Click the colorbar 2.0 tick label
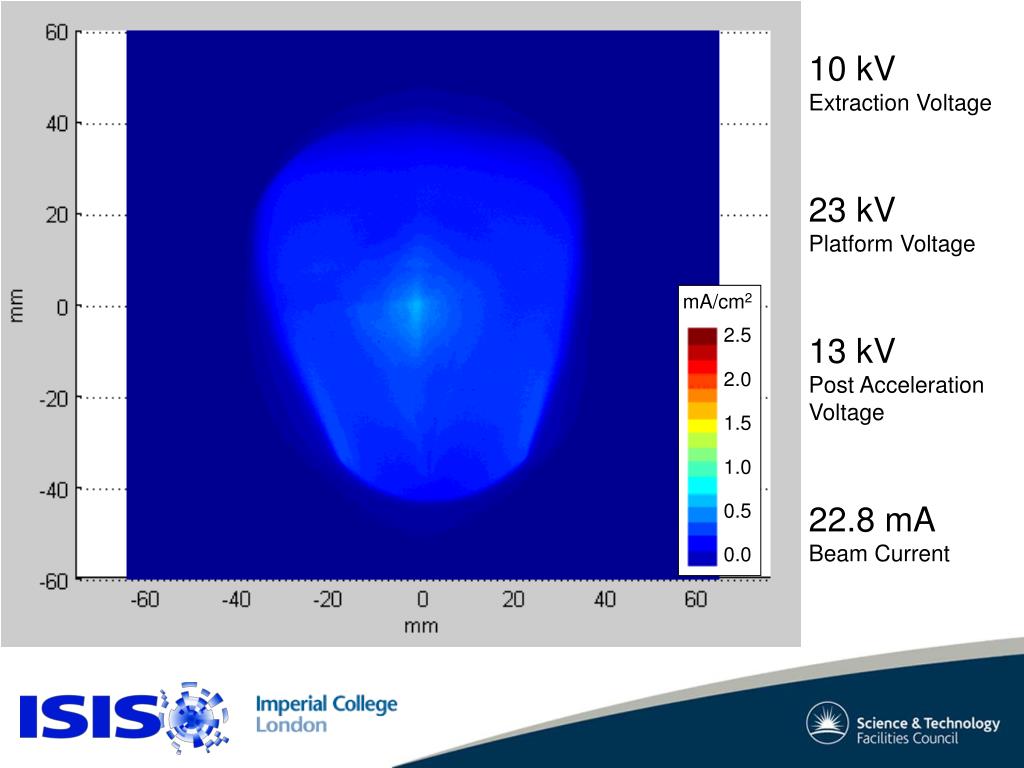The width and height of the screenshot is (1024, 768). click(737, 379)
